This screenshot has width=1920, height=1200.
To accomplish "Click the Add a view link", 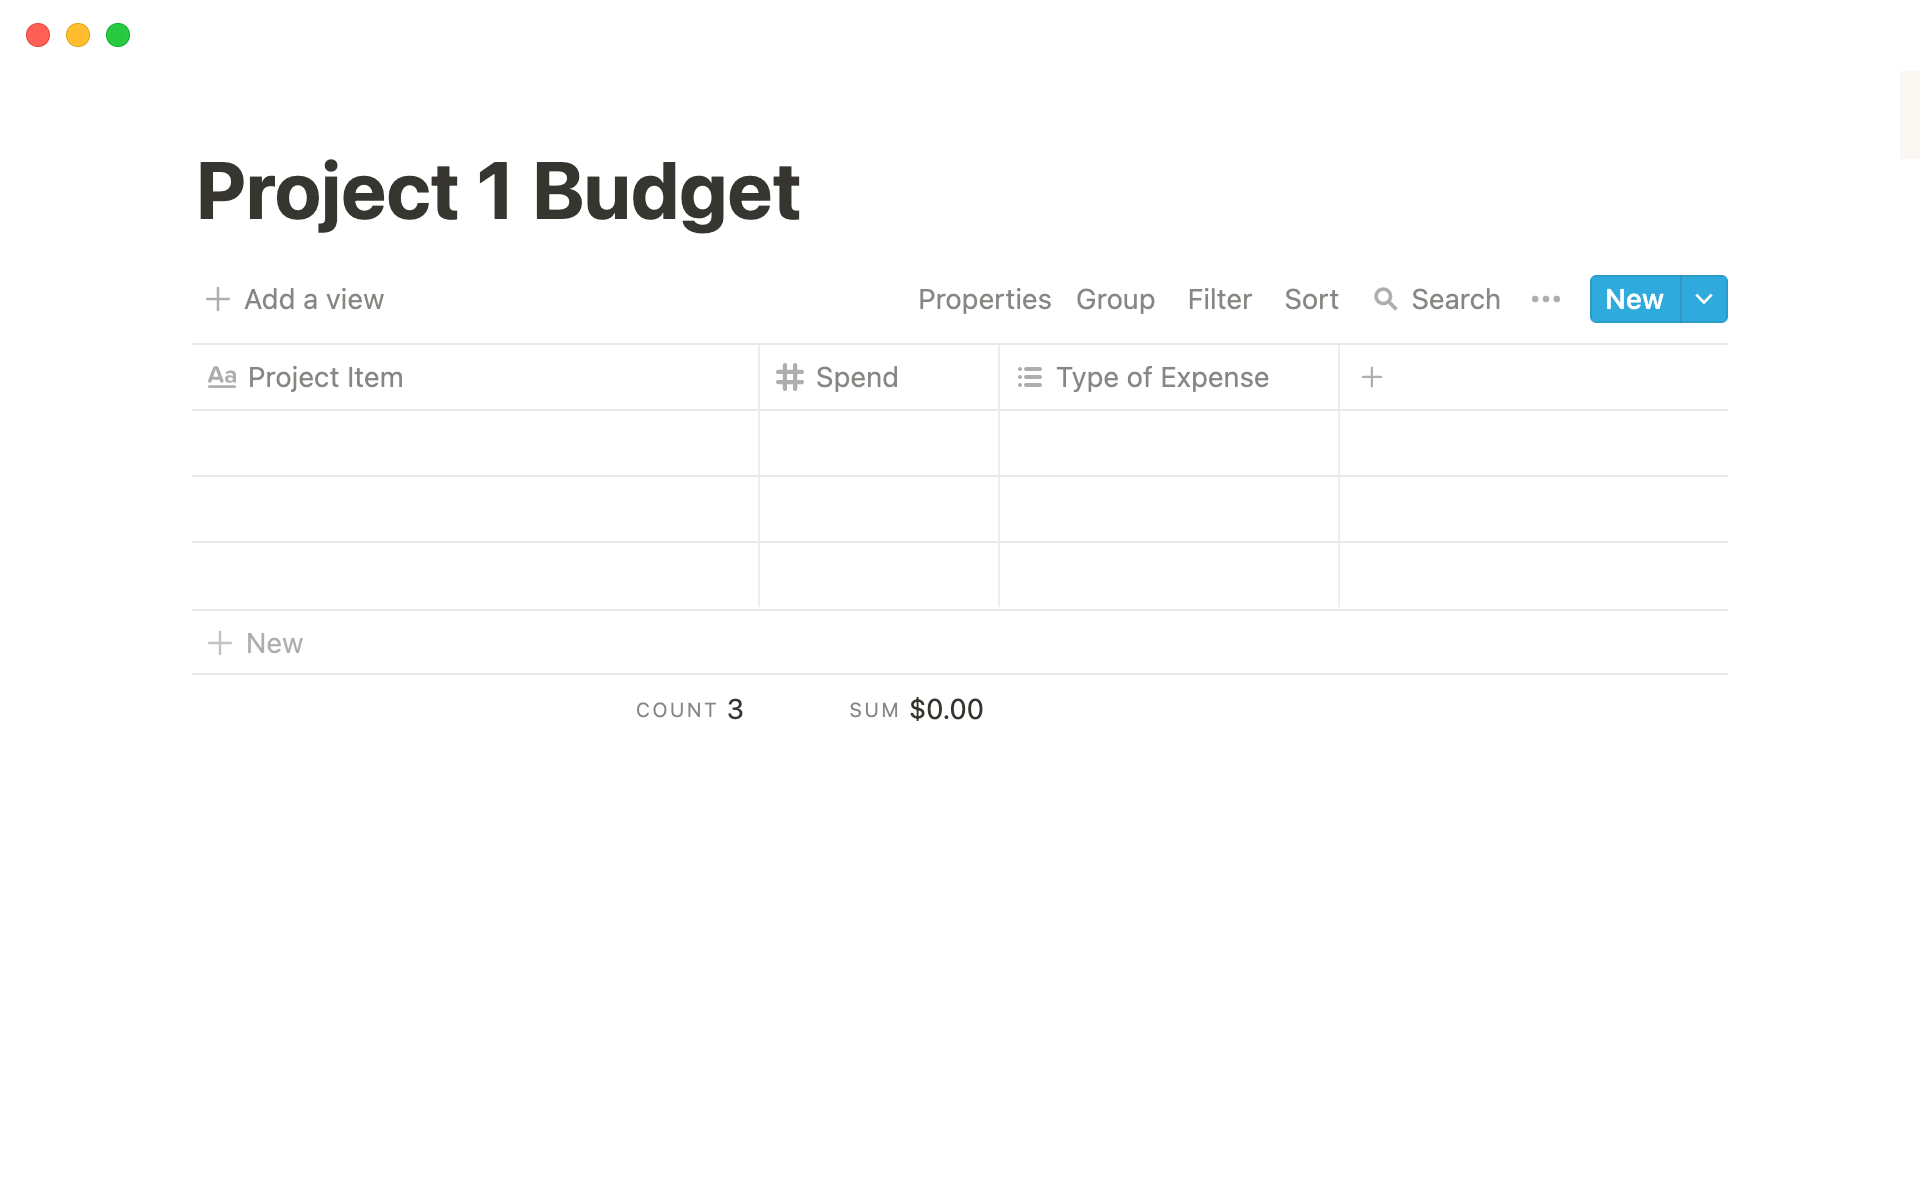I will [x=314, y=299].
